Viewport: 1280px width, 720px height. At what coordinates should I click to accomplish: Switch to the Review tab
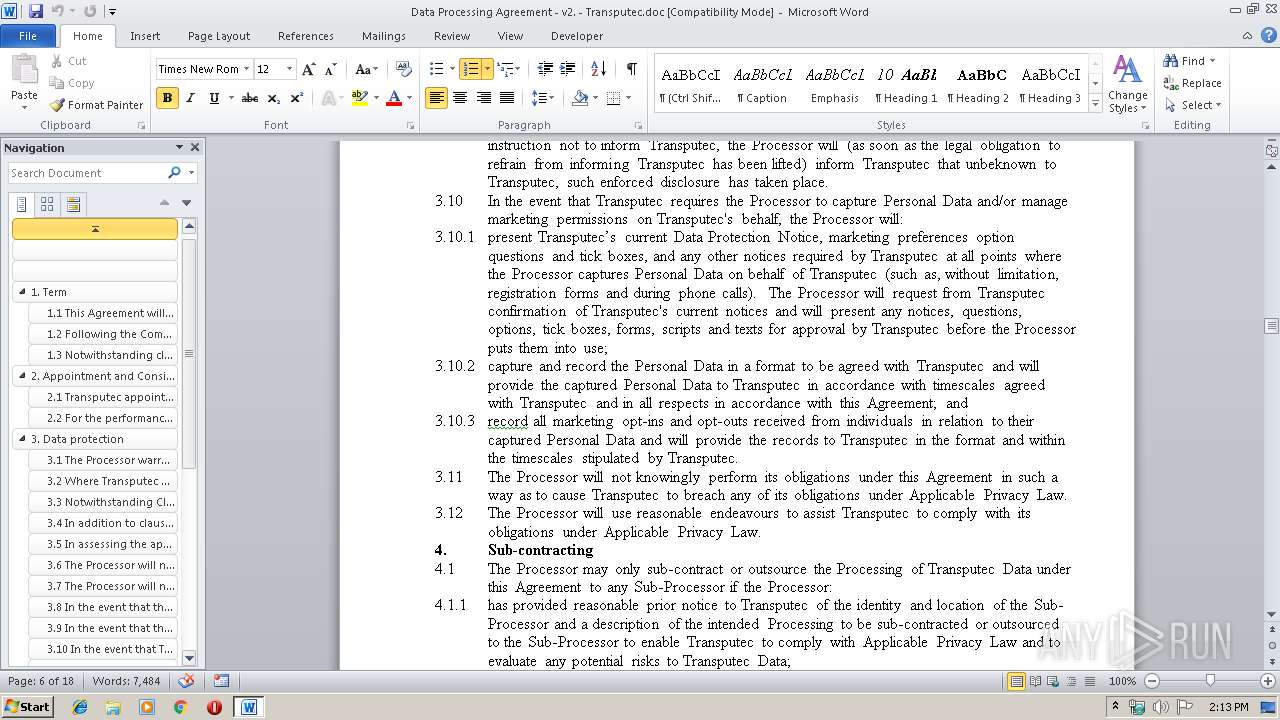click(452, 36)
